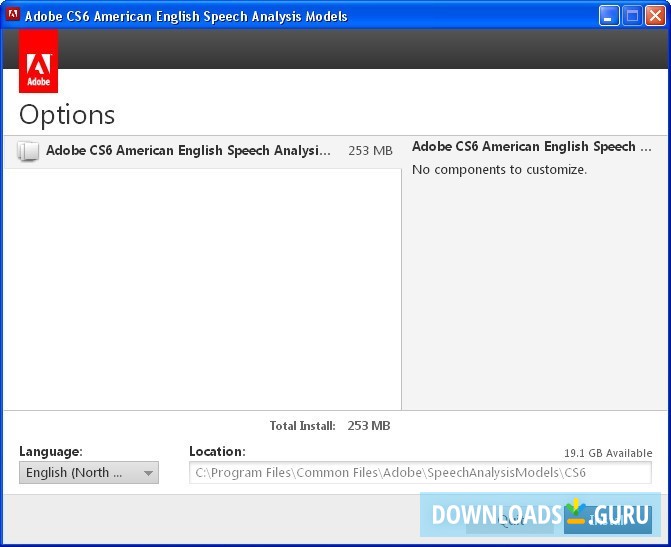Click the Options heading
The image size is (671, 547).
tap(67, 115)
